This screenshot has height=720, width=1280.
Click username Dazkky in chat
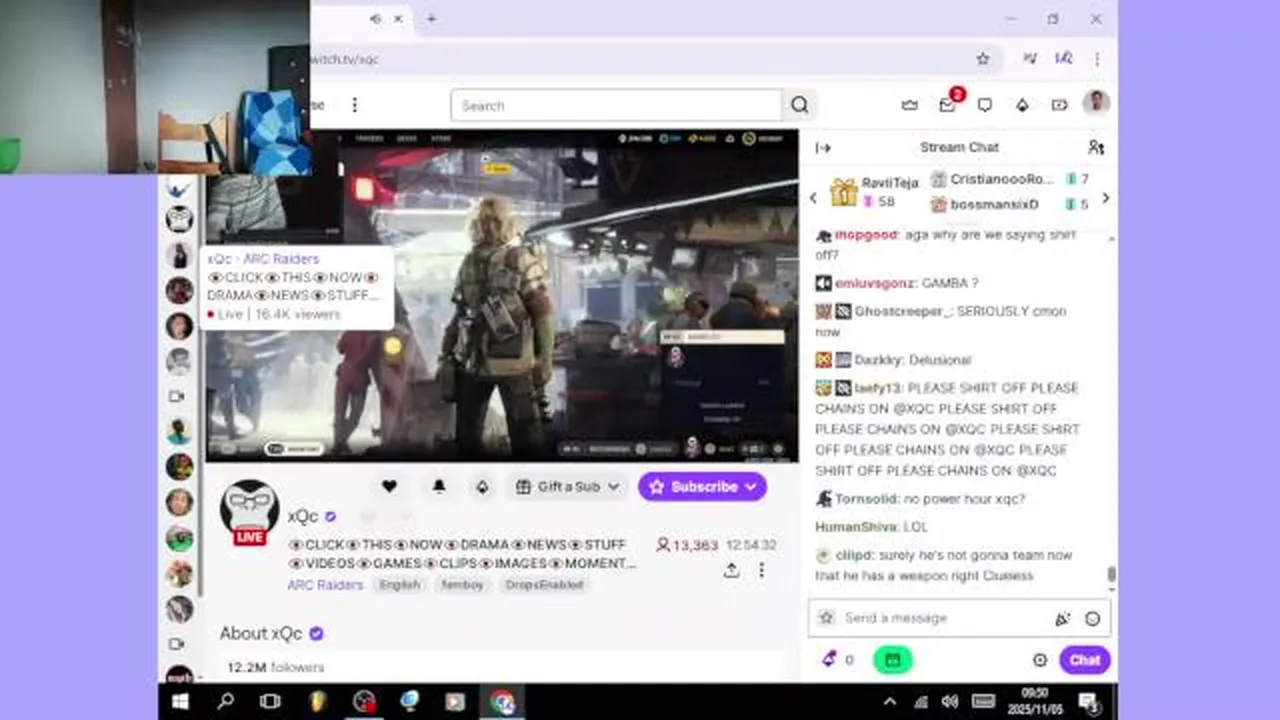[878, 360]
